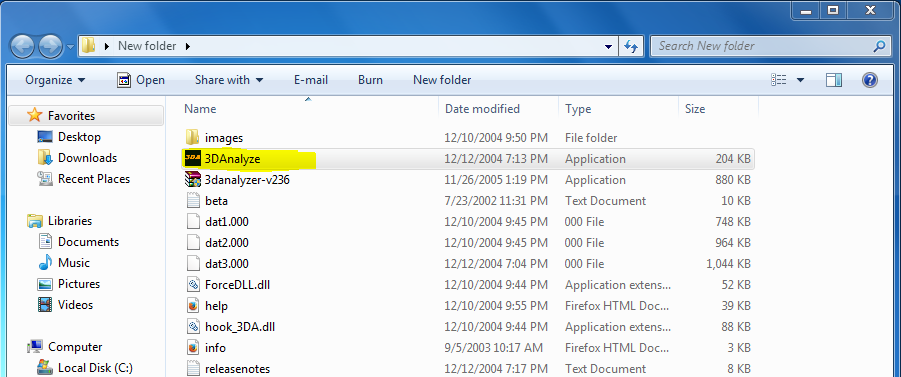Sort by the Name column header

(200, 109)
